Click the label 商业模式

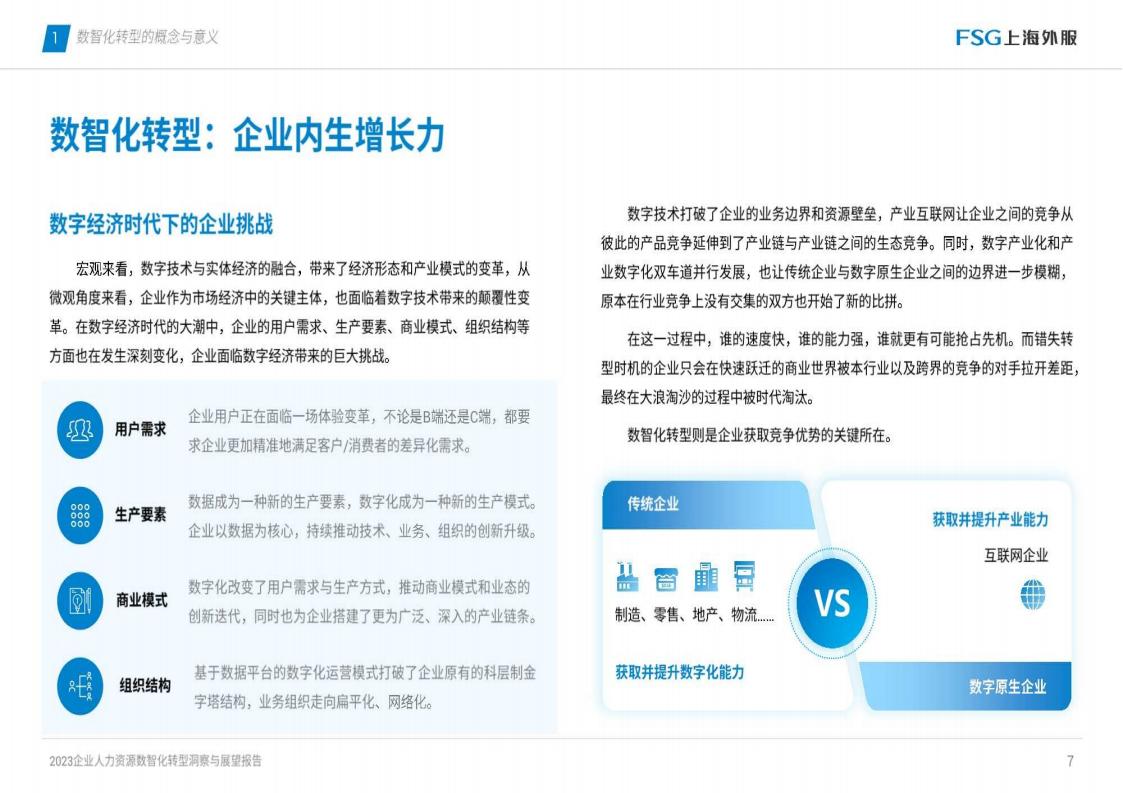pos(142,600)
